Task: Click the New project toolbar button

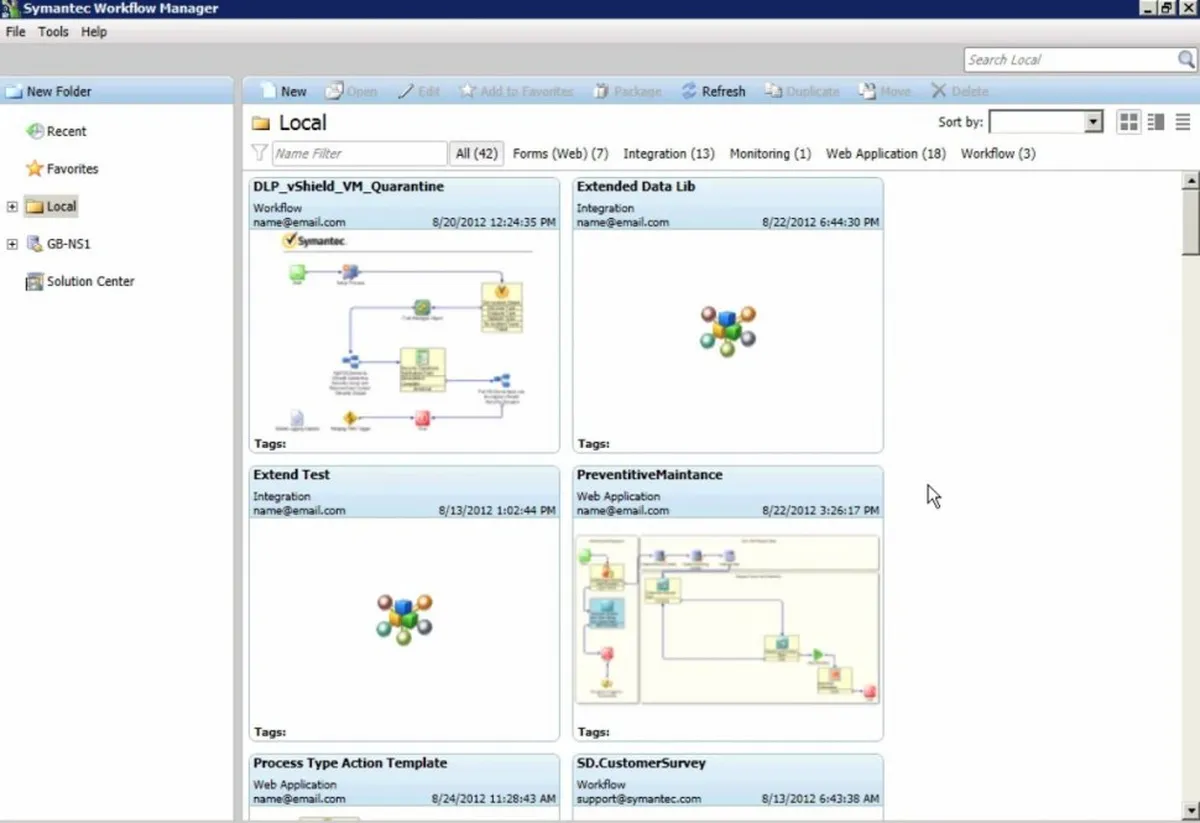Action: coord(284,91)
